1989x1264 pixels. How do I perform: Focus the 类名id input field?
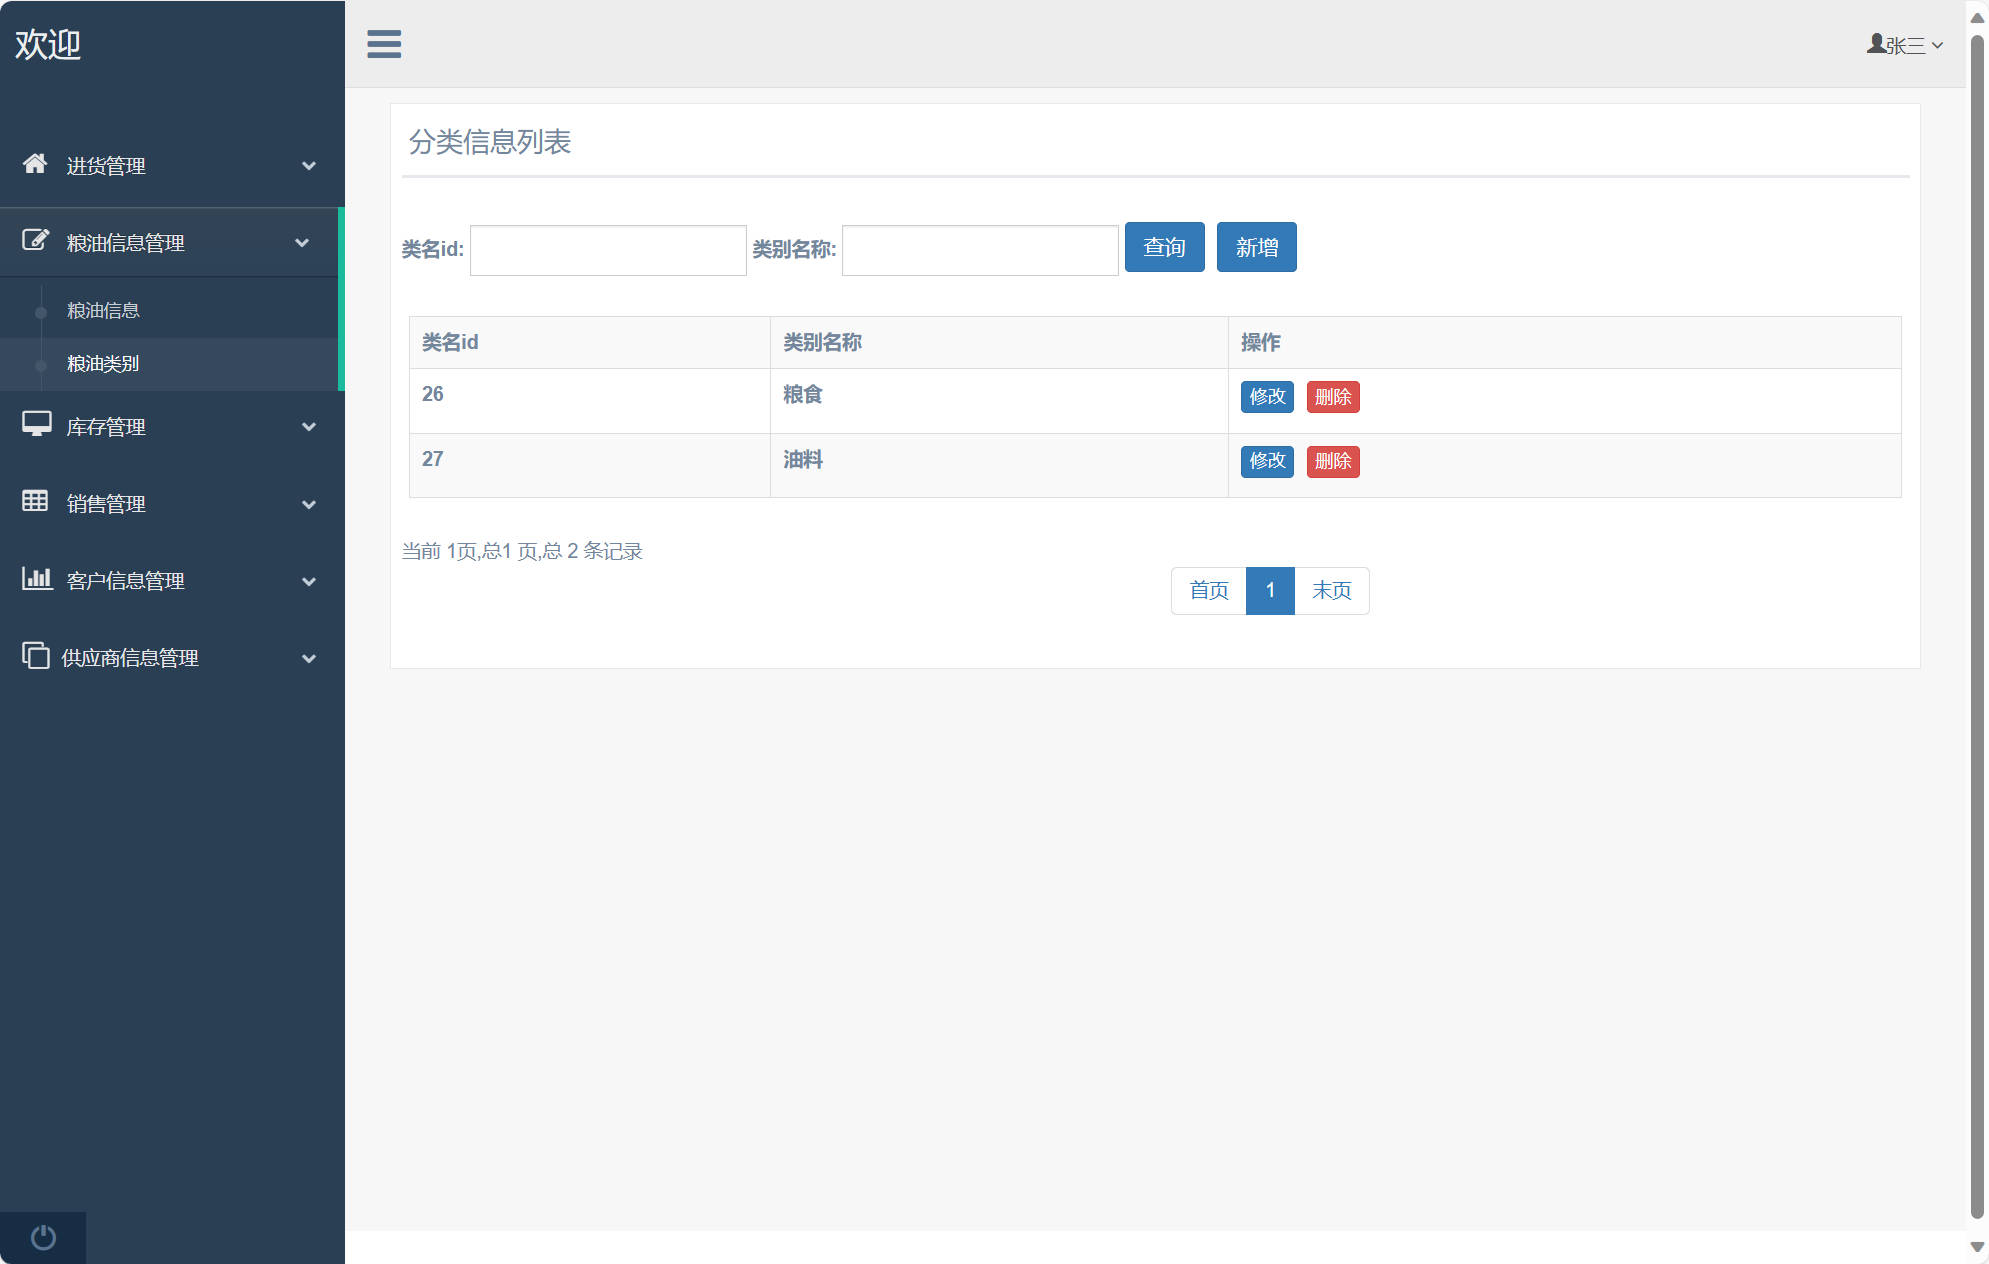[608, 250]
